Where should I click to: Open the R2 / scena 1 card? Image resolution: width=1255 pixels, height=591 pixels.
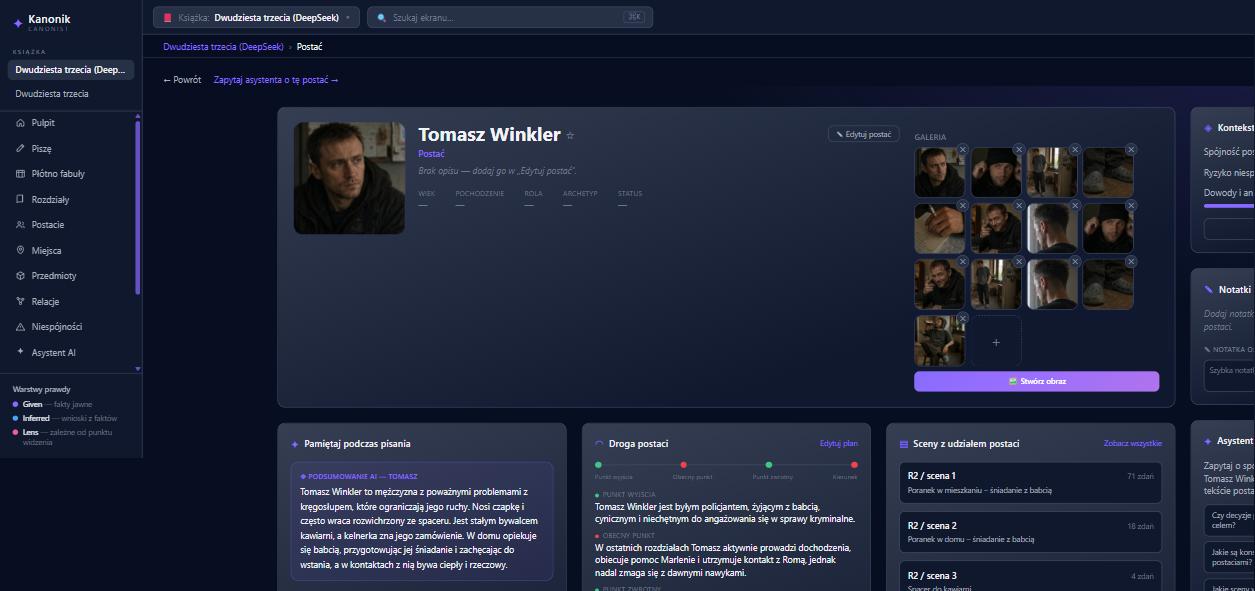point(1030,483)
